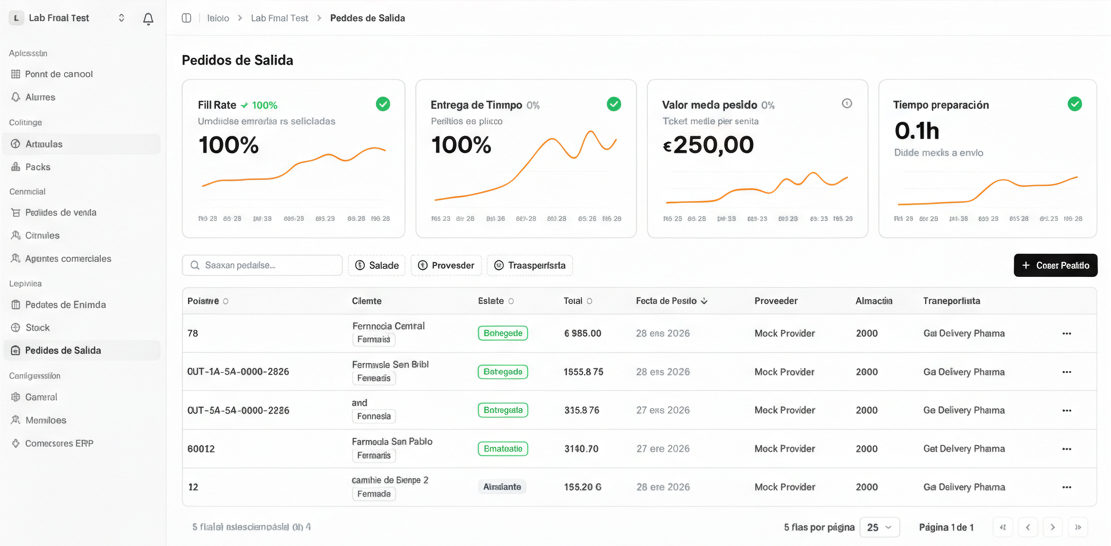Screen dimensions: 1111x546
Task: Click total 6 985.00 cell
Action: [x=582, y=334]
